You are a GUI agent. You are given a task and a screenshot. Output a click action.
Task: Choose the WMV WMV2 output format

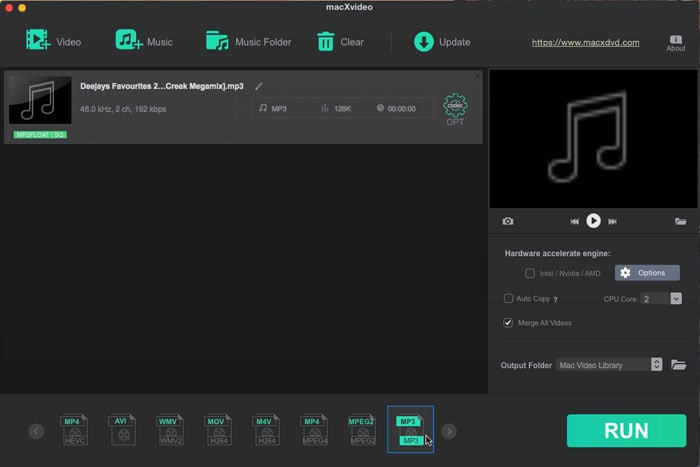[x=170, y=429]
